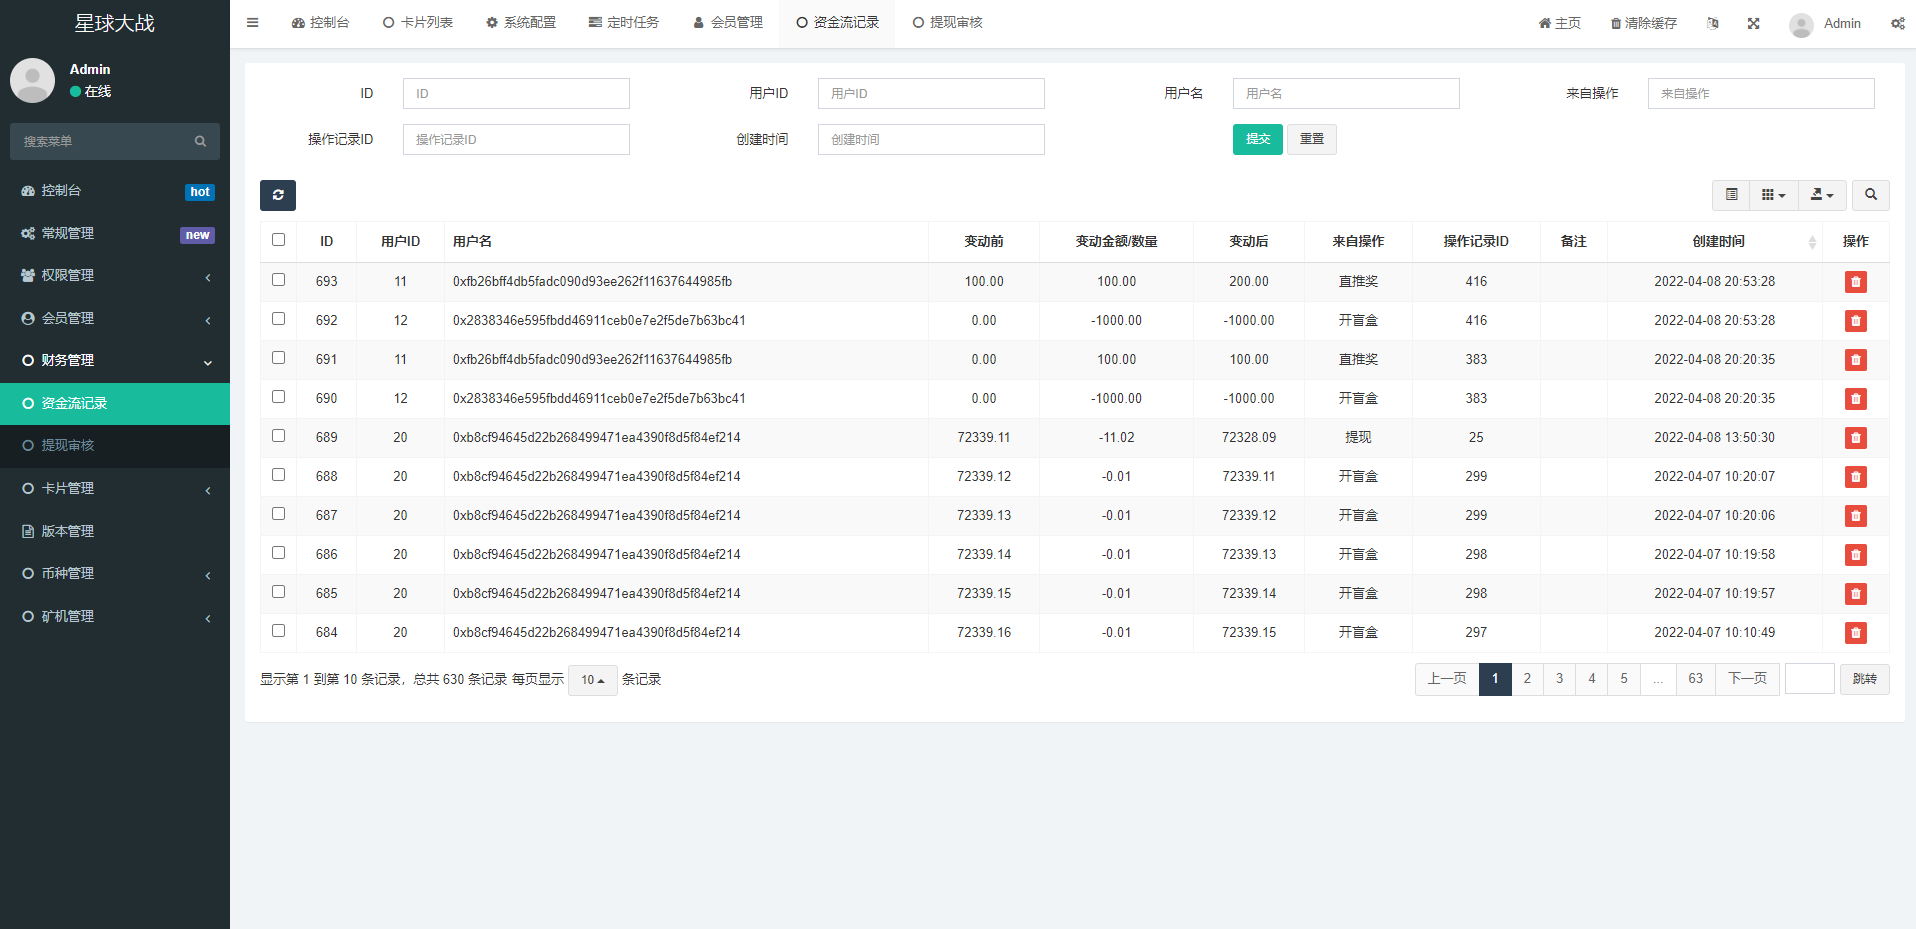Open the 定时任务 menu item
Screen dimensions: 1916x929
(624, 22)
